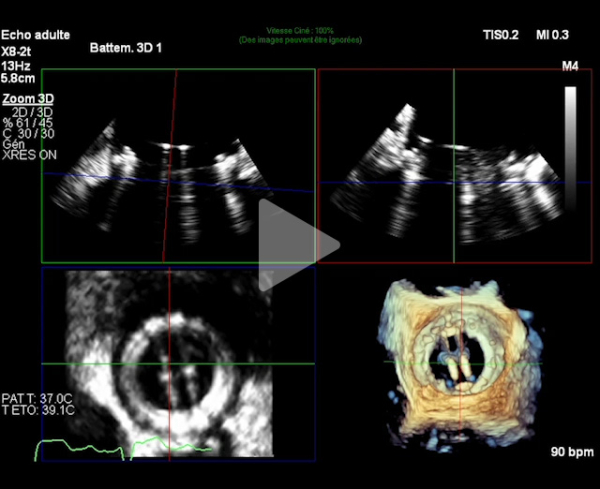Click the X8-2t transducer label
The width and height of the screenshot is (600, 489).
(20, 48)
